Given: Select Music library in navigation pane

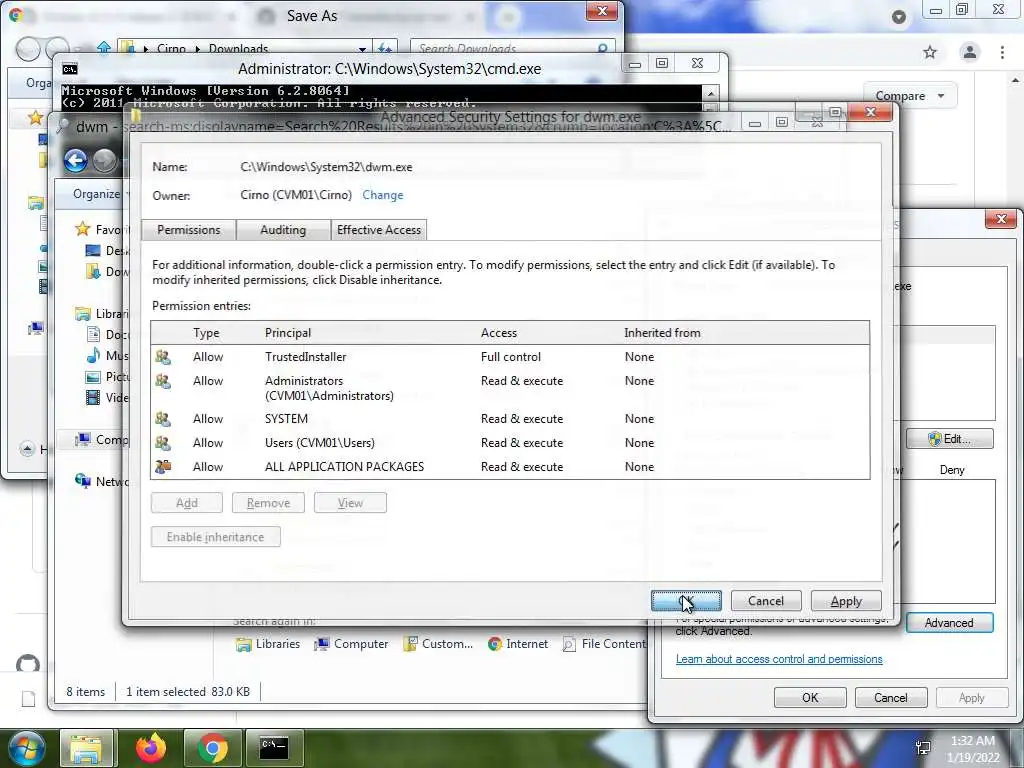Looking at the screenshot, I should (x=108, y=355).
